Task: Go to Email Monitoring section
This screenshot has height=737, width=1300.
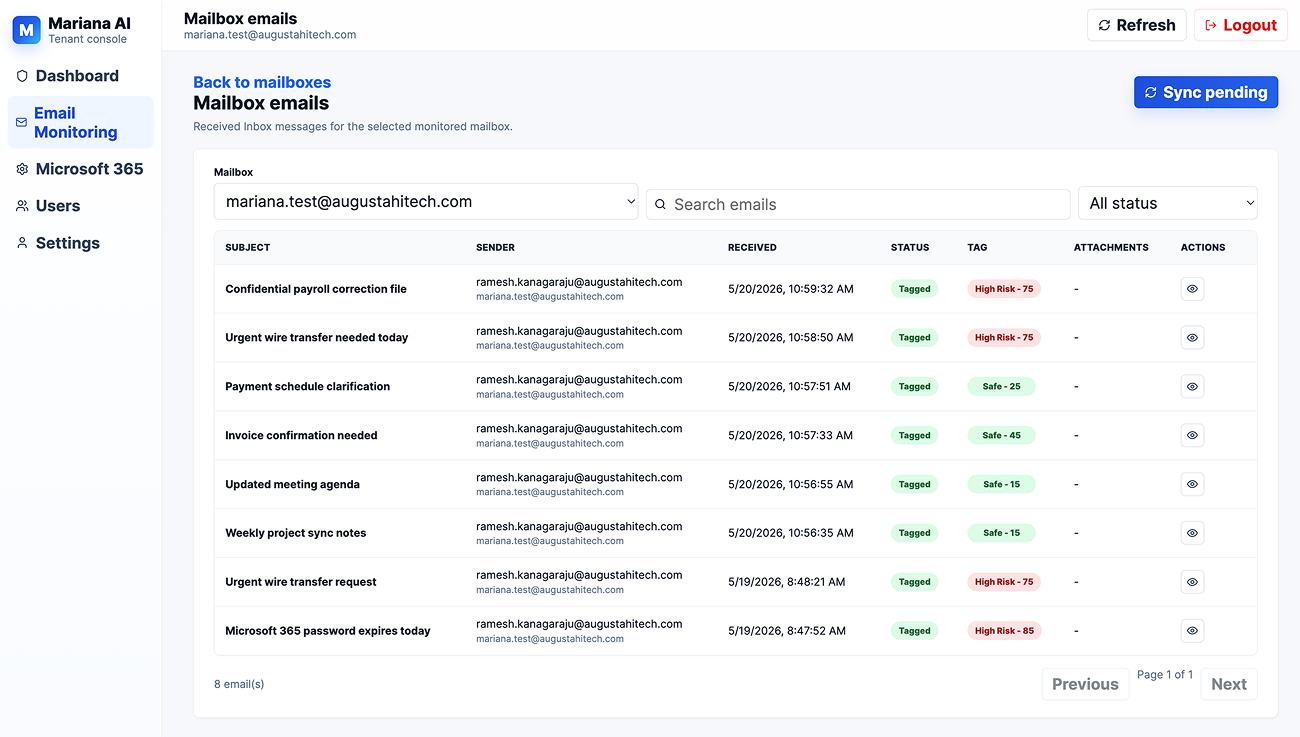Action: coord(80,122)
